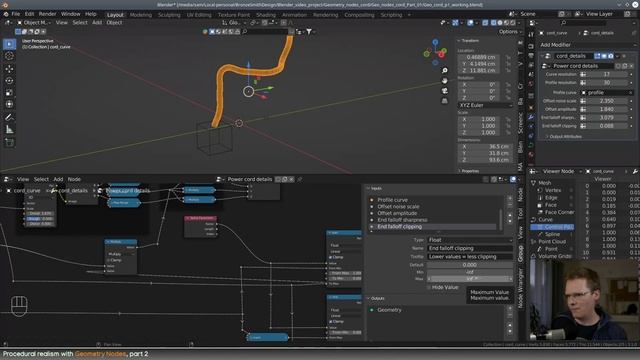Select Geometry output row

coord(435,310)
